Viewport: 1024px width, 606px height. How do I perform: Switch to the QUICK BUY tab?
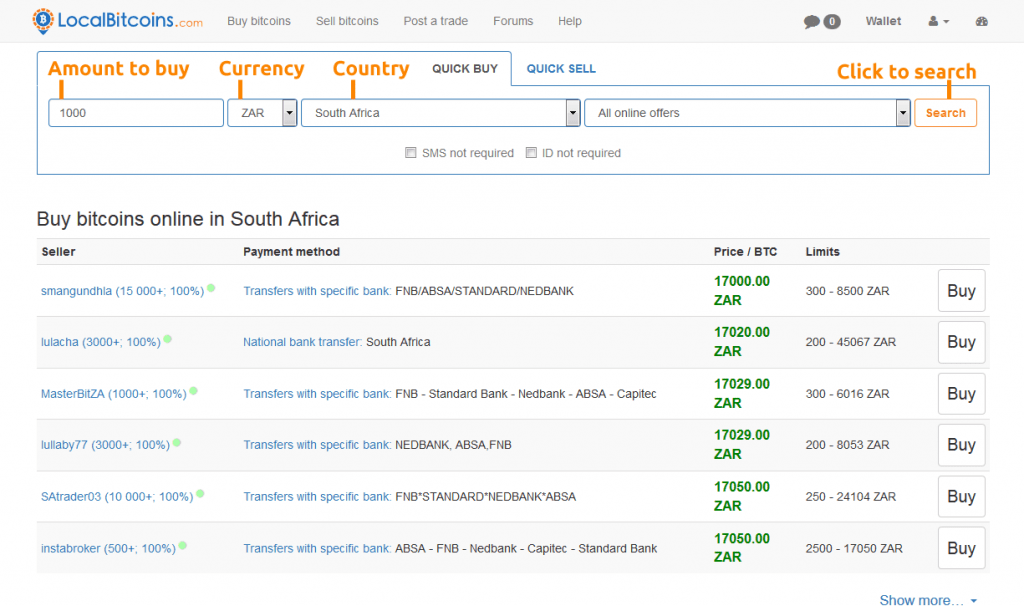click(x=465, y=69)
